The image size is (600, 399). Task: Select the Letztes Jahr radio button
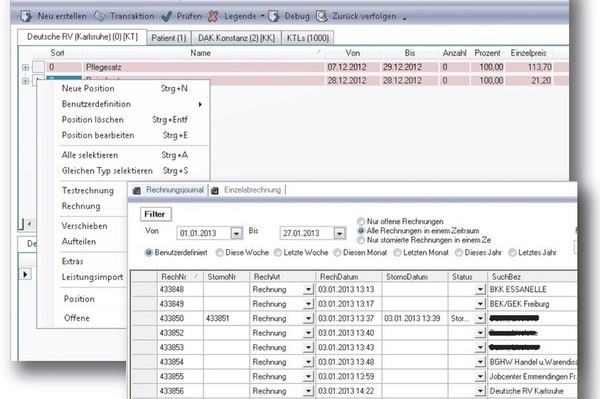coord(512,253)
